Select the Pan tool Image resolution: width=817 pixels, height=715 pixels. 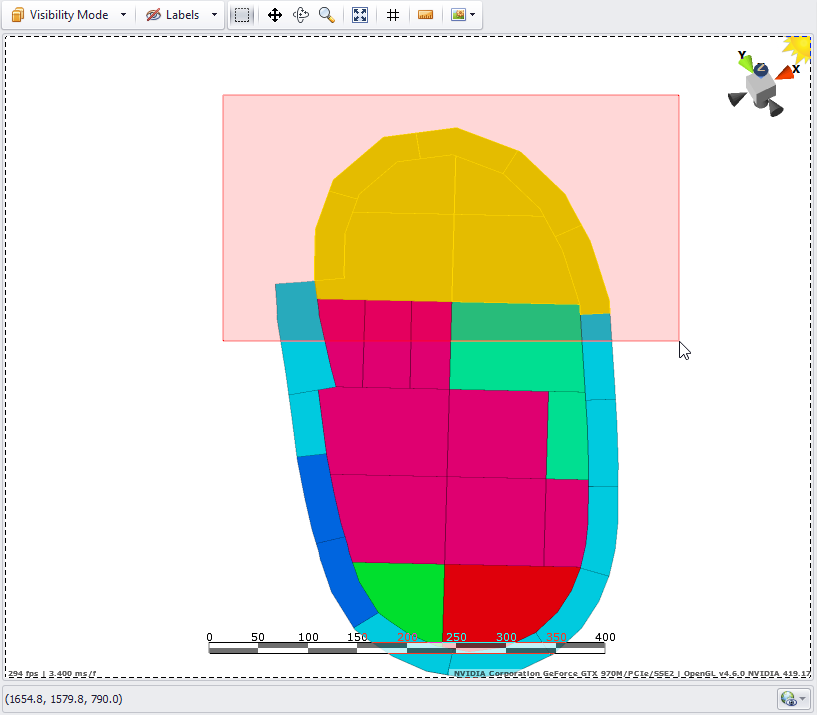(274, 15)
